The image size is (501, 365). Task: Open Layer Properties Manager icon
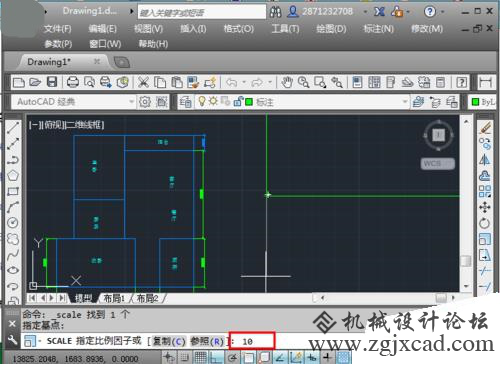(x=185, y=102)
